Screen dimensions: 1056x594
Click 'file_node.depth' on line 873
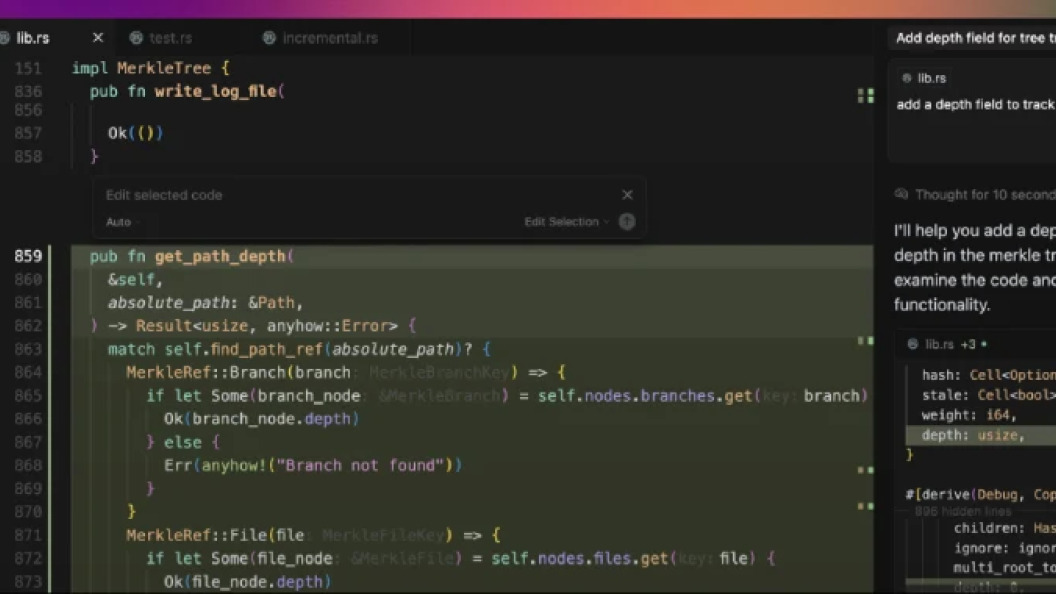click(257, 582)
